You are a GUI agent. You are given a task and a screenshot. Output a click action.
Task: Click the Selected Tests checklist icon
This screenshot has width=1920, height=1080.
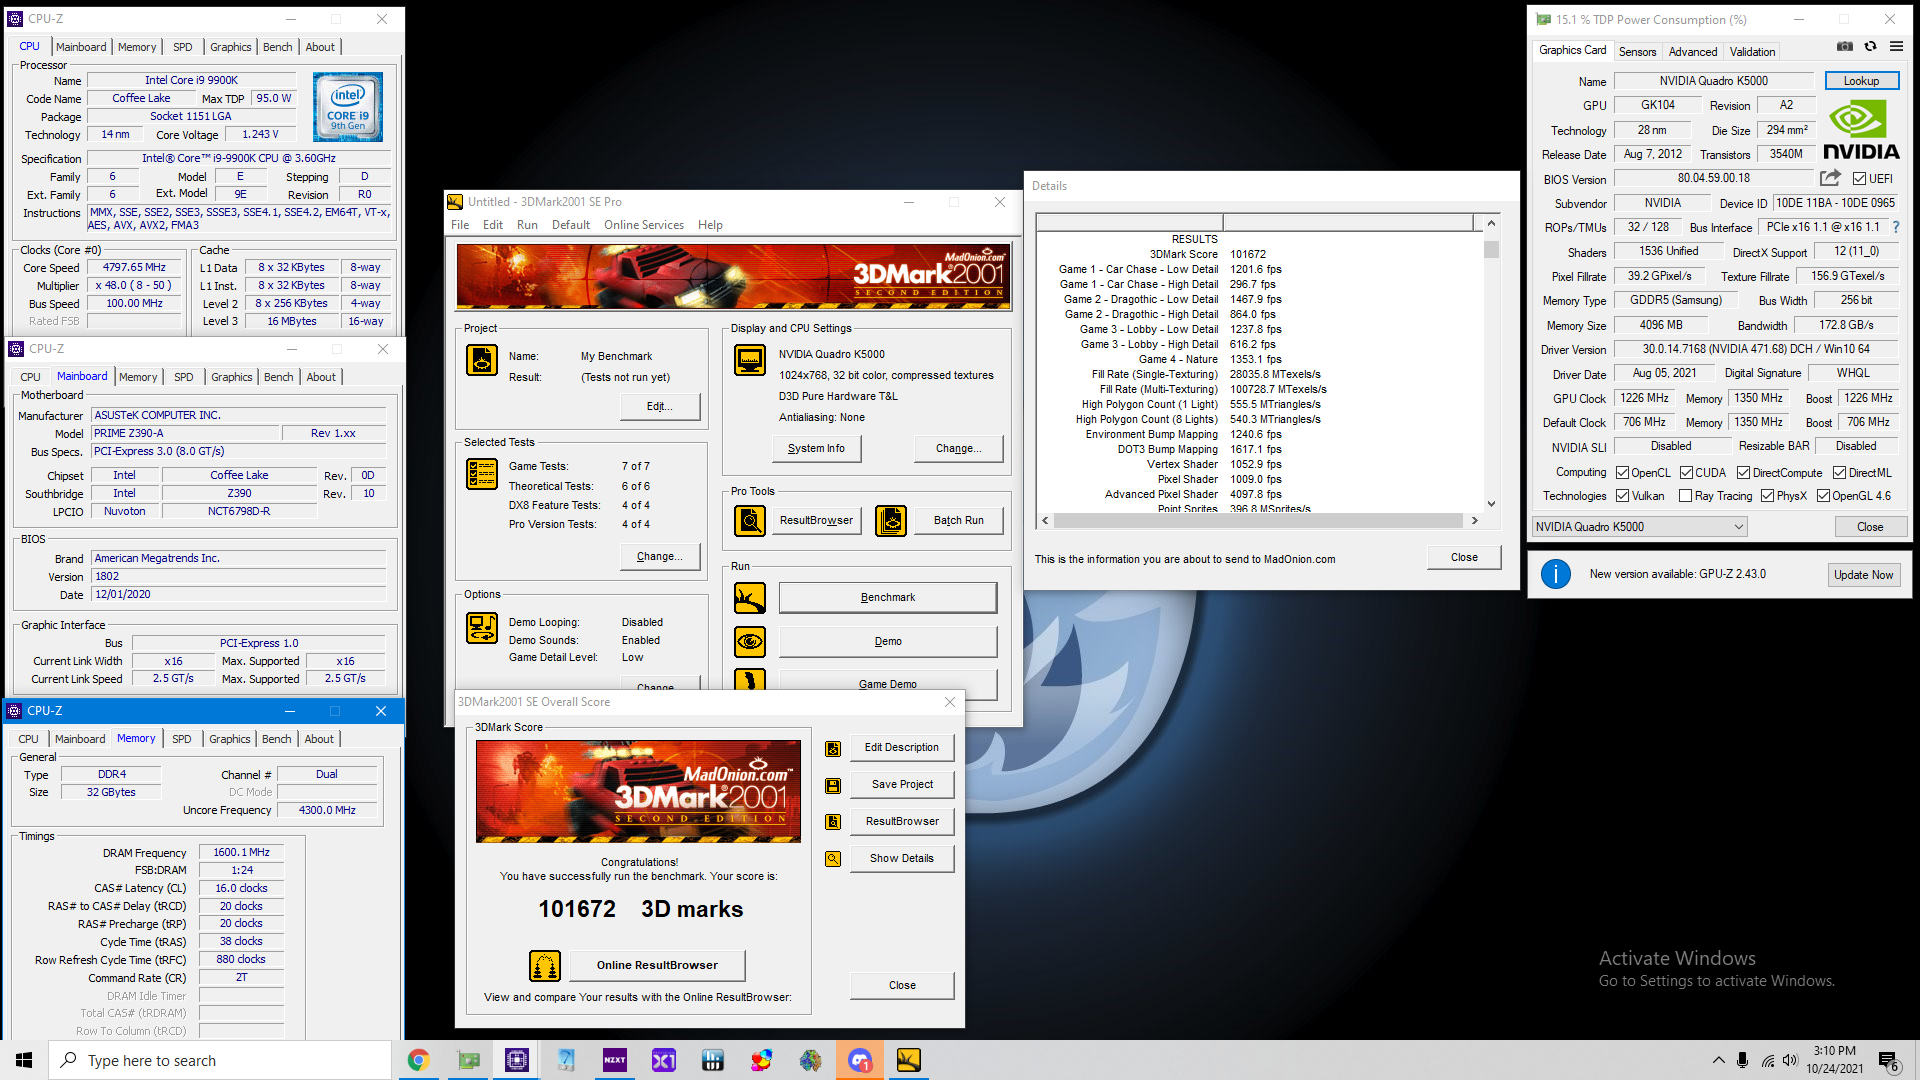click(x=482, y=473)
